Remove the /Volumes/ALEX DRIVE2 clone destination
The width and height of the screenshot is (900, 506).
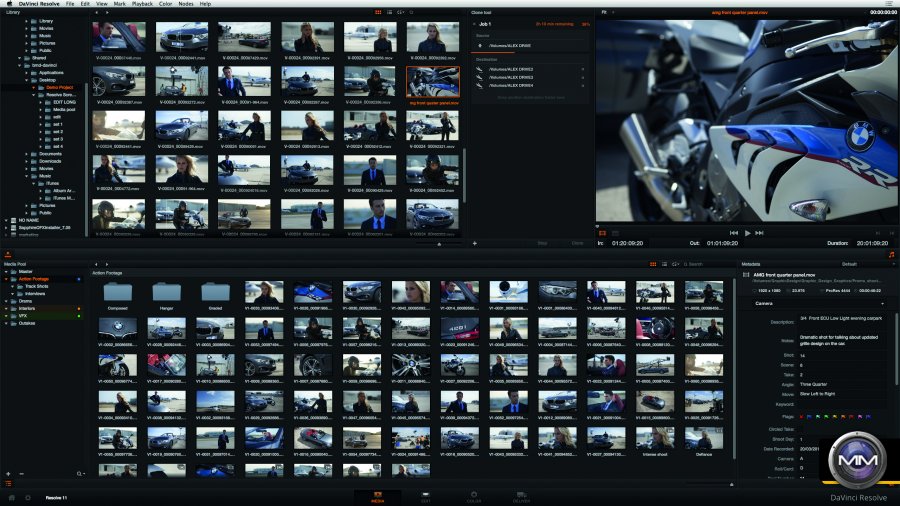tap(582, 70)
